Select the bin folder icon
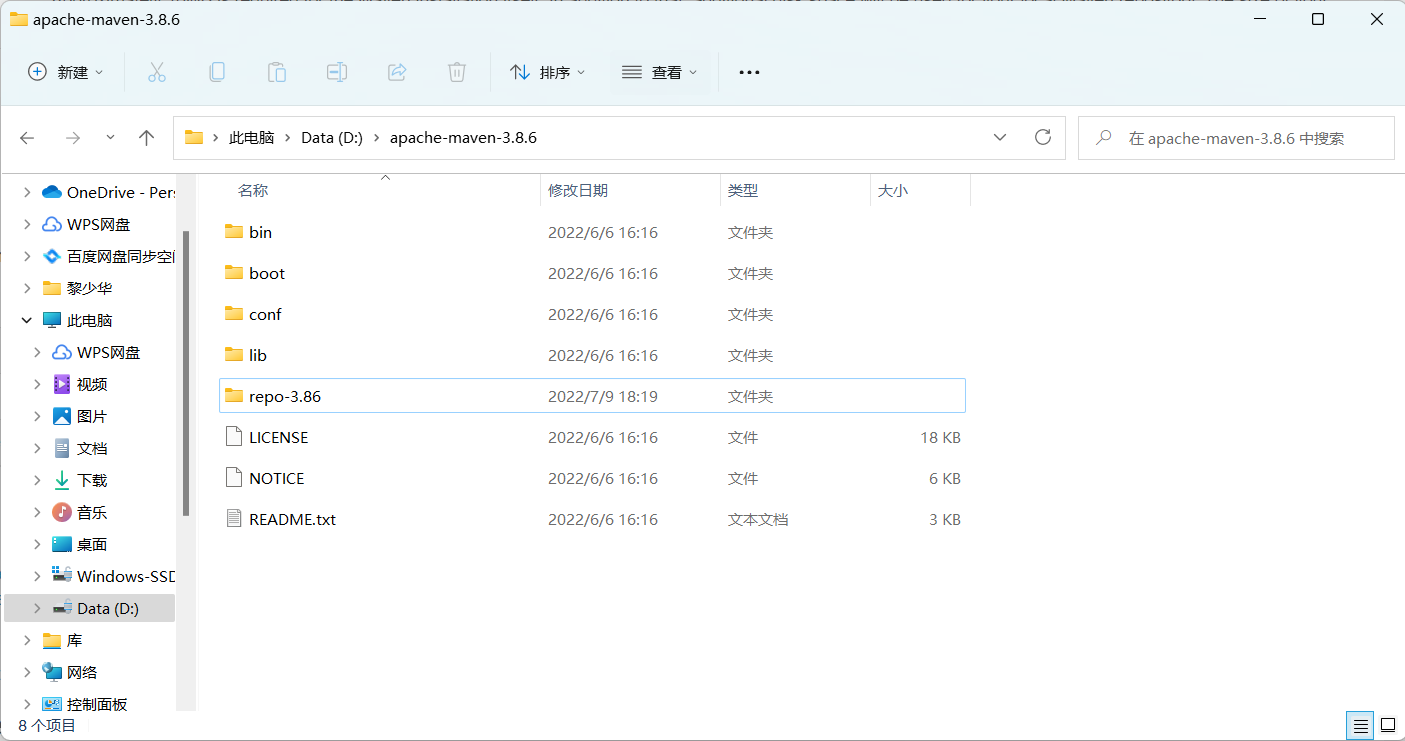 (234, 232)
